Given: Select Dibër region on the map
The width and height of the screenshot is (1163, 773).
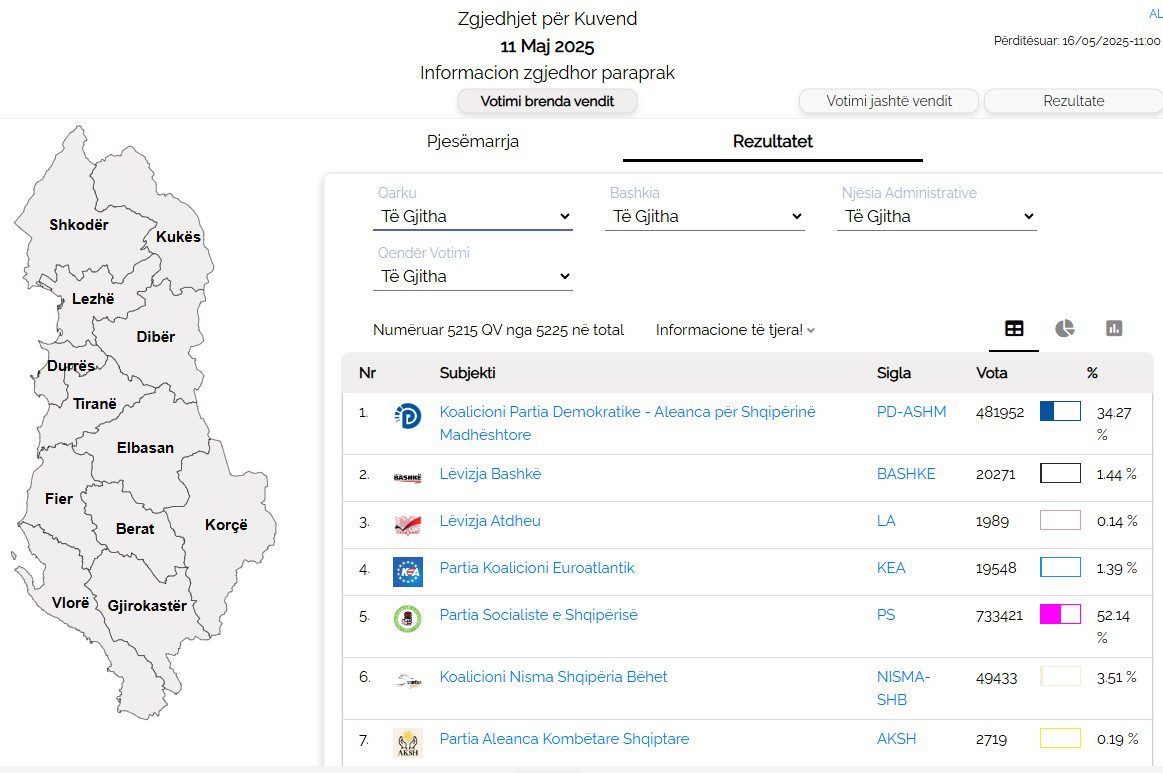Looking at the screenshot, I should [x=155, y=337].
